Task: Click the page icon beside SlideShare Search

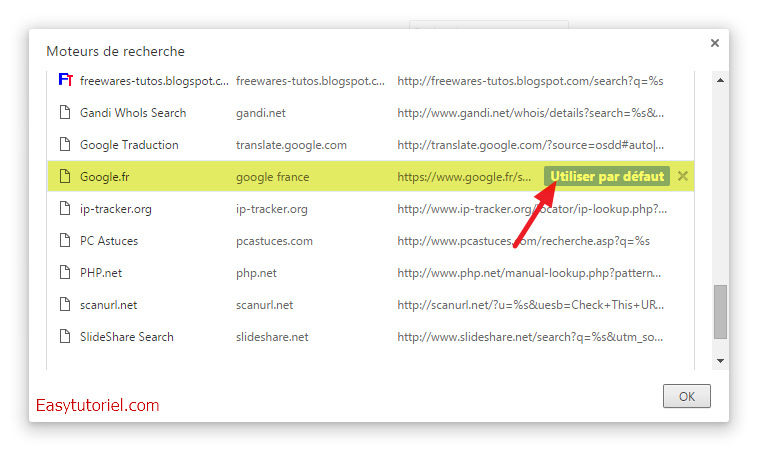Action: click(65, 336)
